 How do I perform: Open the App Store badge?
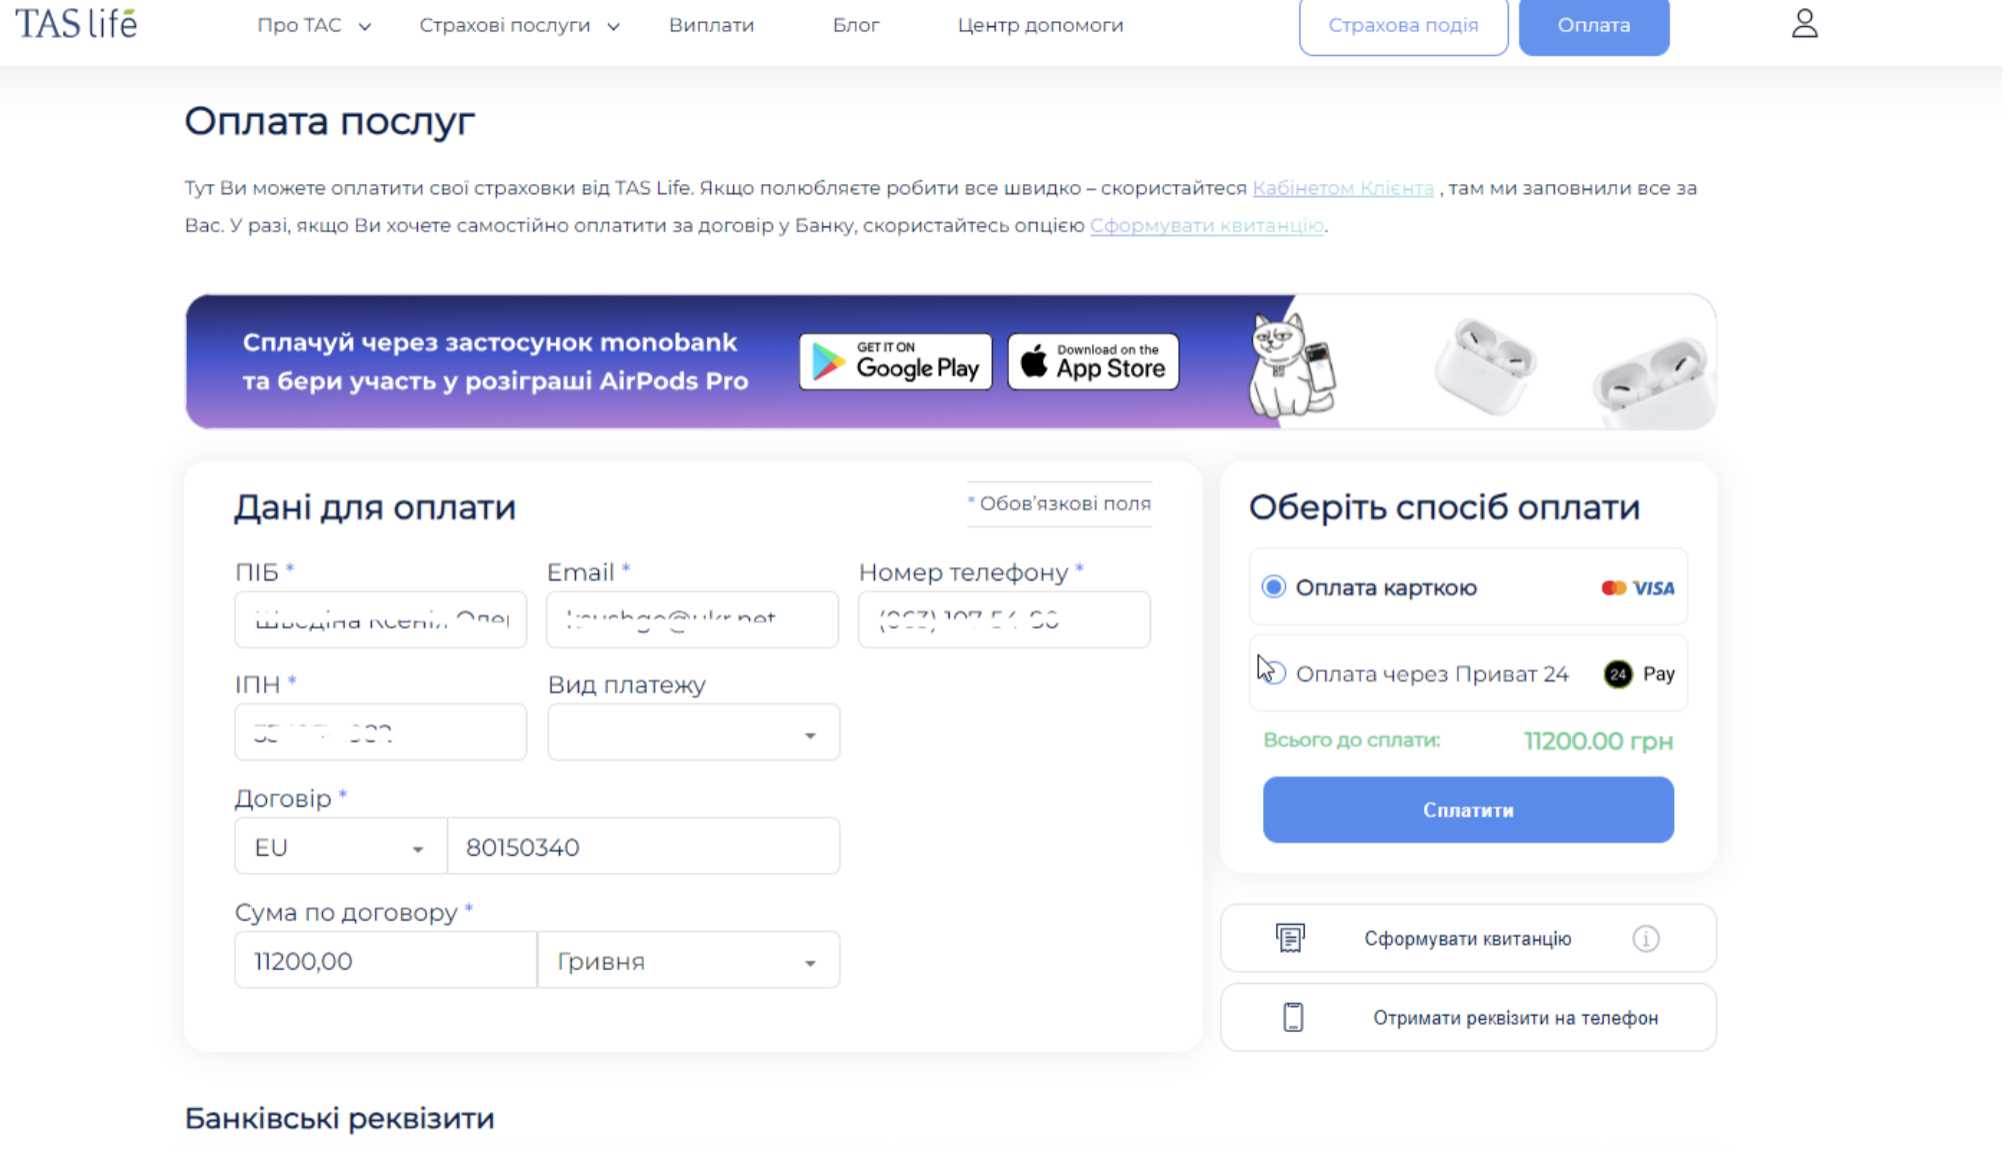click(1093, 361)
